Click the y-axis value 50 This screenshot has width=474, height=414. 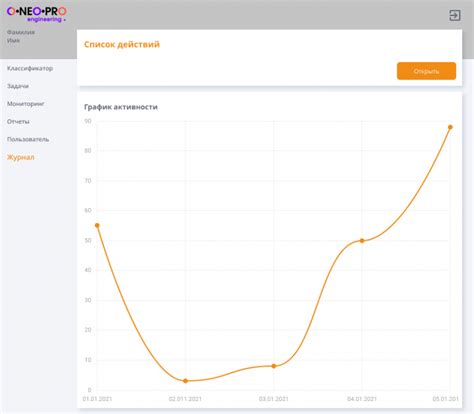click(x=88, y=240)
